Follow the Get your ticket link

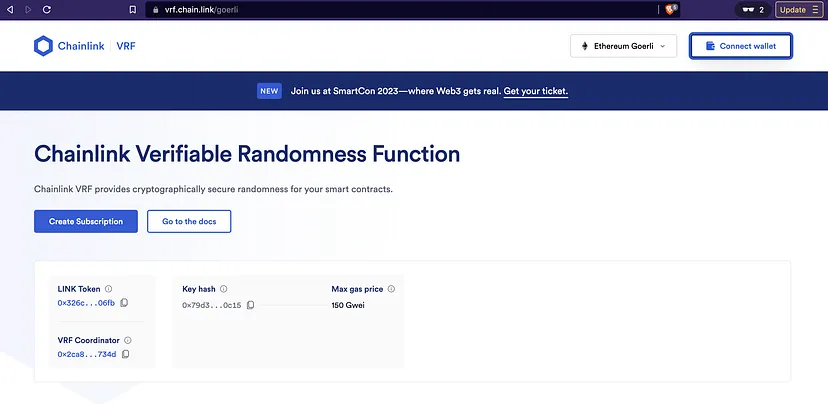point(536,91)
